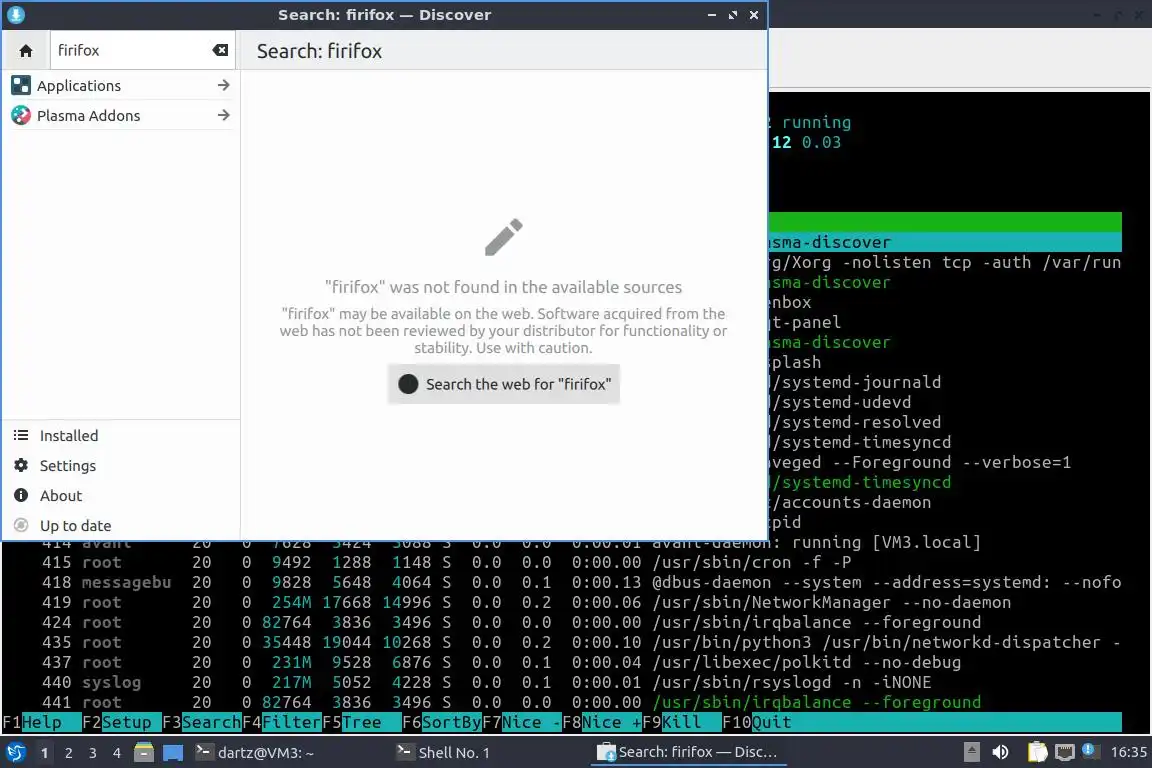Click the Plasma Addons icon
The height and width of the screenshot is (768, 1152).
[x=21, y=115]
